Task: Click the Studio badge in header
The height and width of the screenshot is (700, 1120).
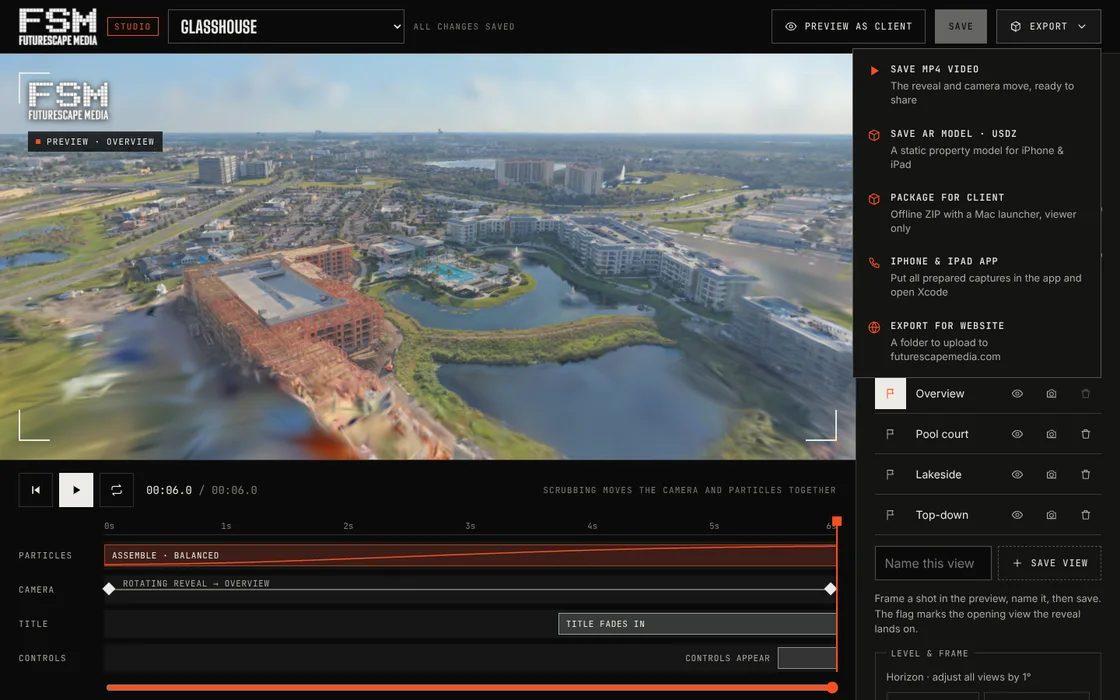Action: point(133,26)
